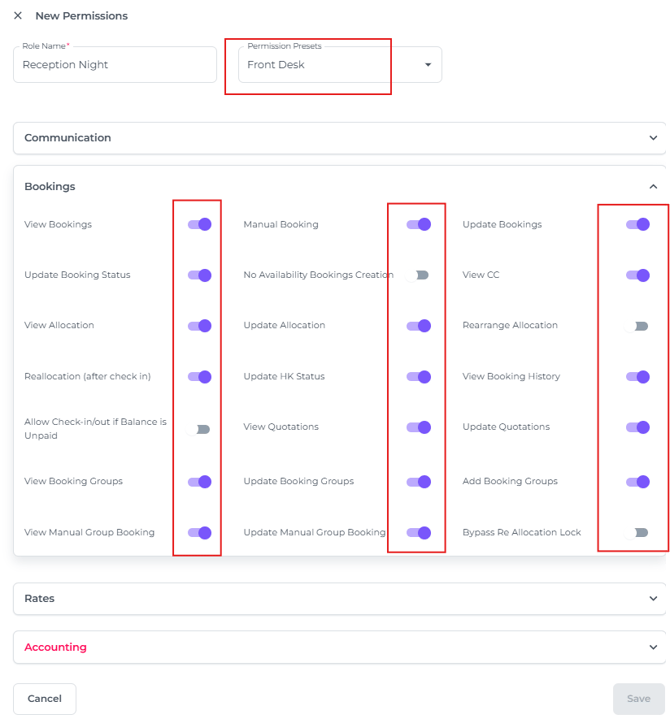This screenshot has width=670, height=719.
Task: Expand the Rates section
Action: pos(653,598)
